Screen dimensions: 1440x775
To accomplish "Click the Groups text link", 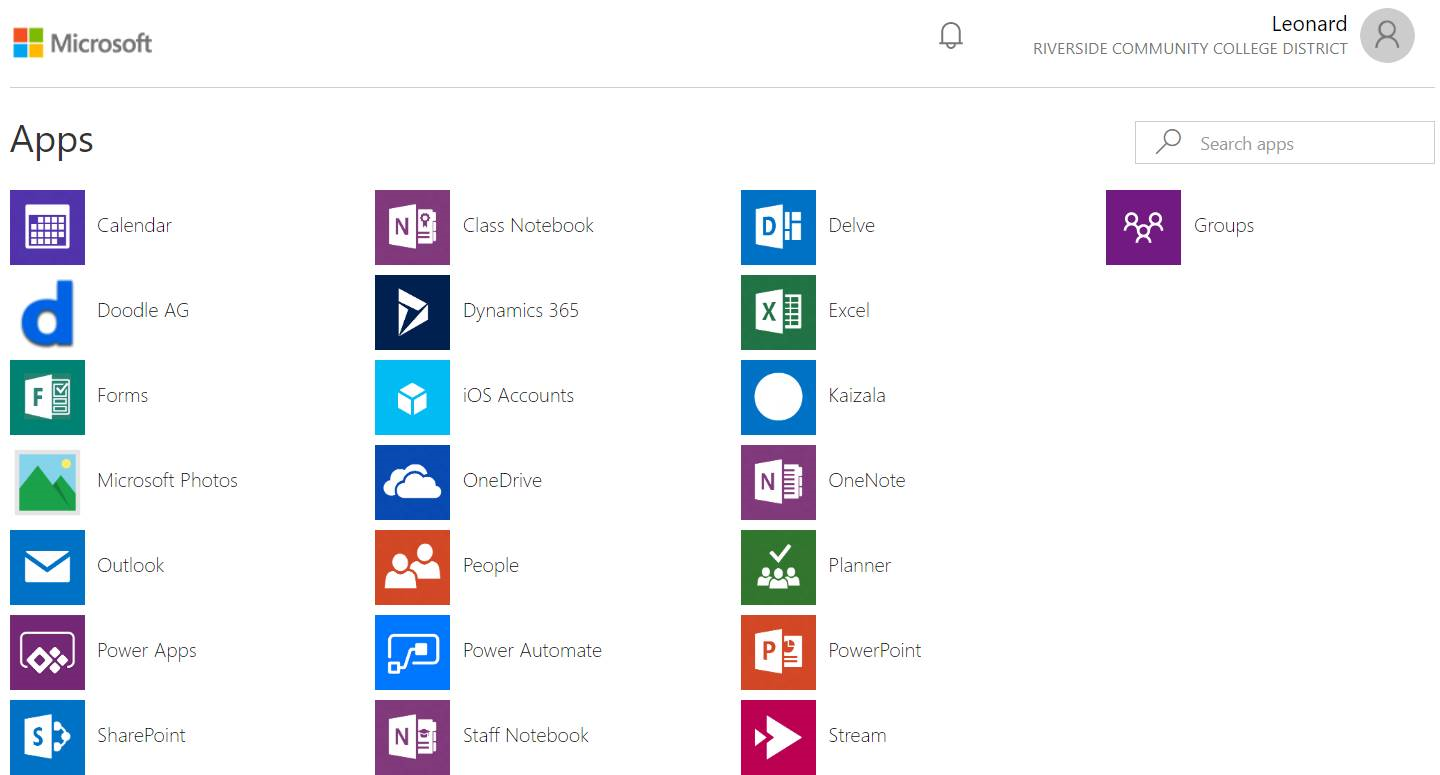I will (1223, 225).
